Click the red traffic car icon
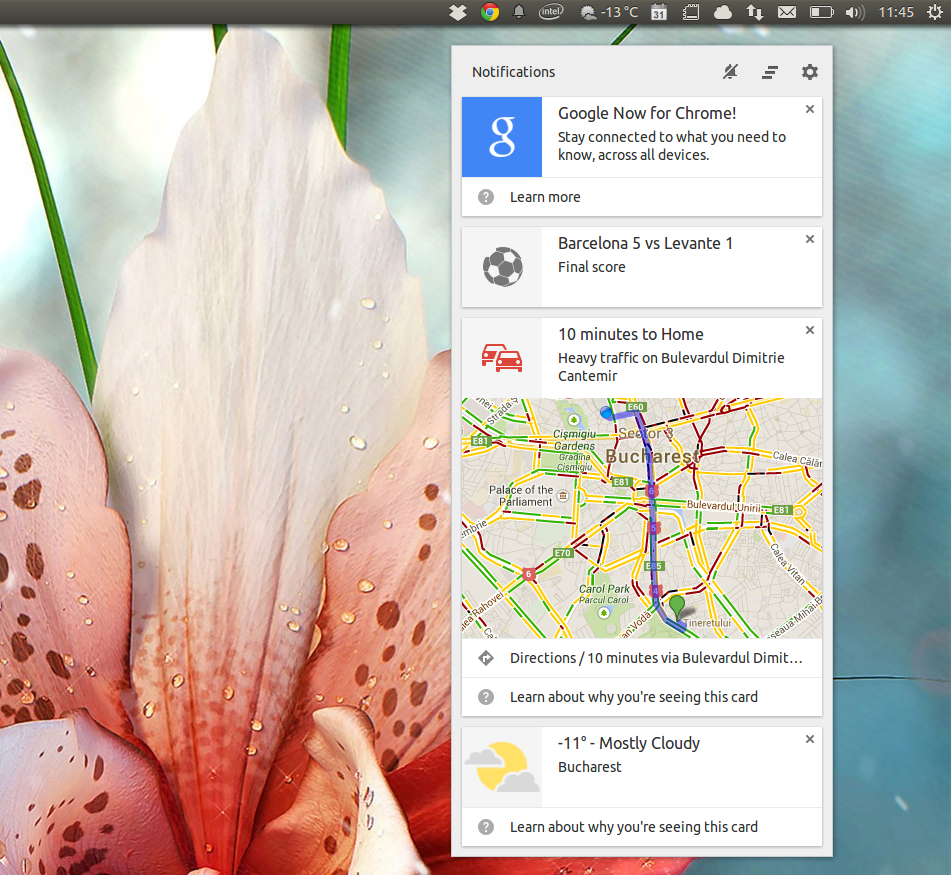Viewport: 951px width, 875px height. pos(501,357)
